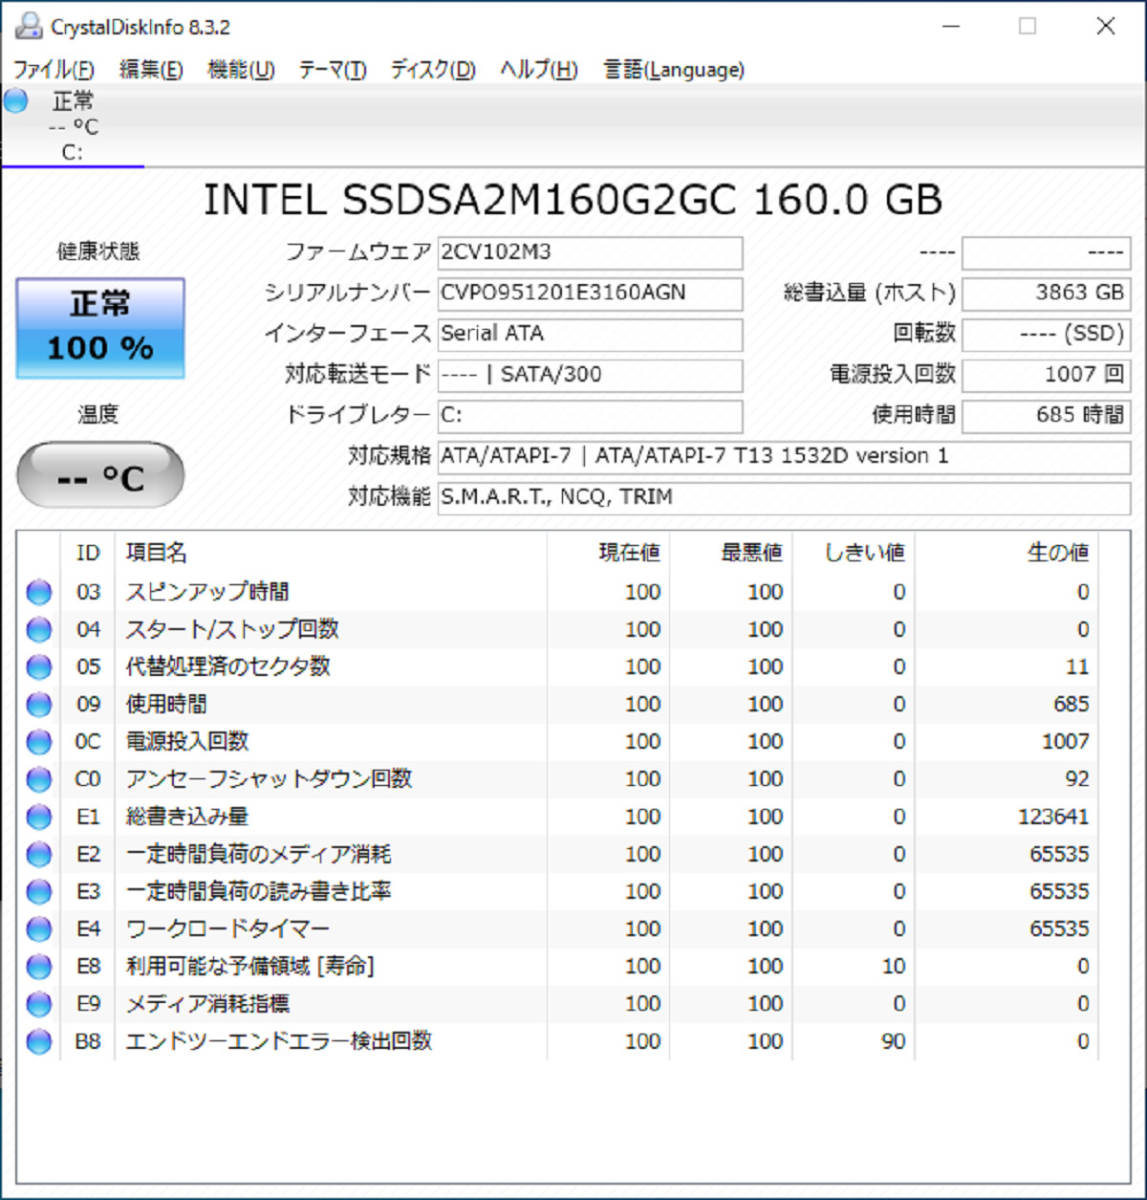
Task: Click the firmware field 2CV102M3
Action: point(590,252)
